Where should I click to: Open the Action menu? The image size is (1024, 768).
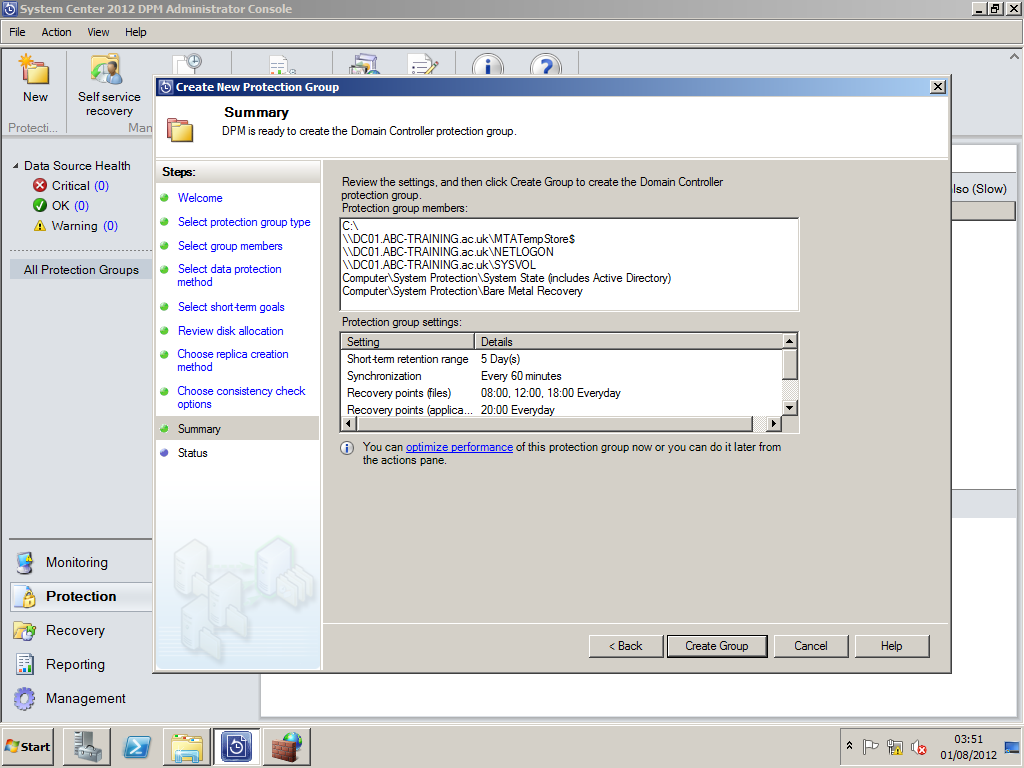(56, 32)
